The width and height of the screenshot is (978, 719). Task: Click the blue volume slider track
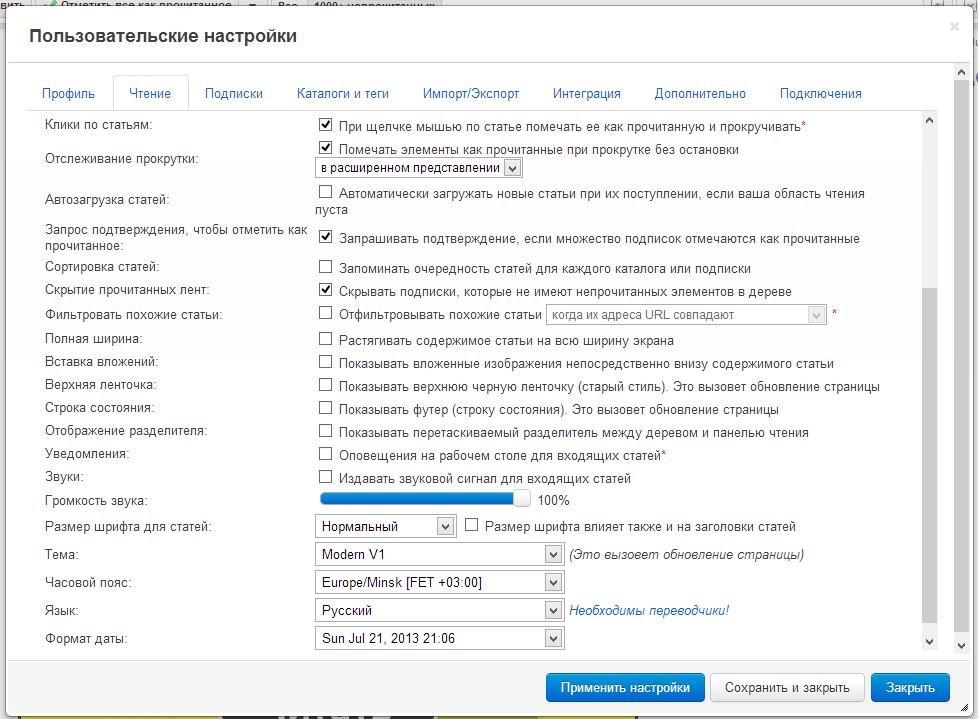click(x=417, y=498)
